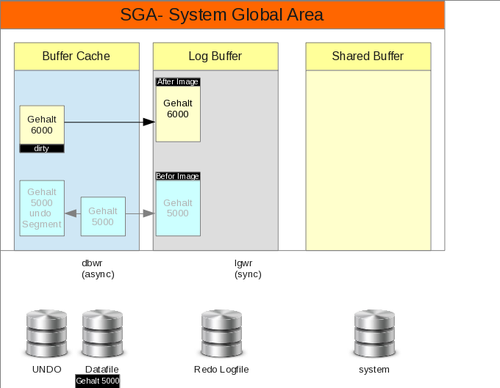500x388 pixels.
Task: Select the black Gehalt 5000 label under Datafile
Action: (98, 381)
